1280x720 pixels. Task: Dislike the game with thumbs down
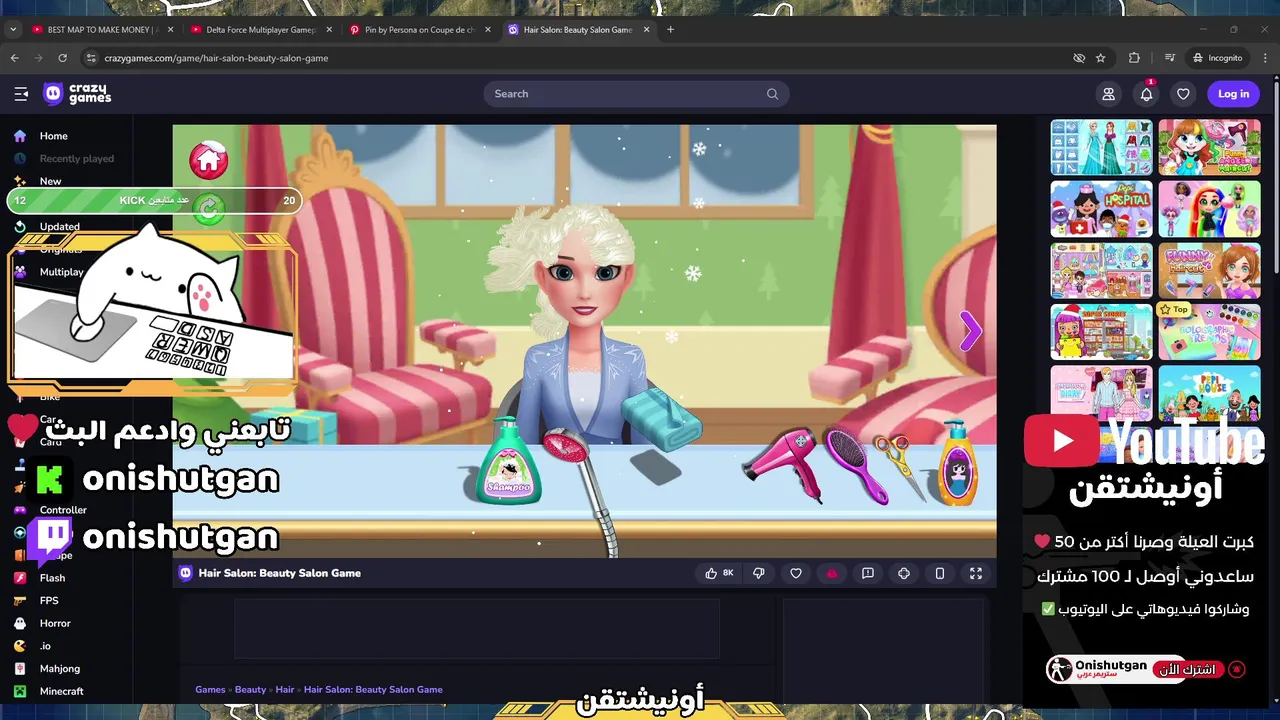pyautogui.click(x=759, y=573)
